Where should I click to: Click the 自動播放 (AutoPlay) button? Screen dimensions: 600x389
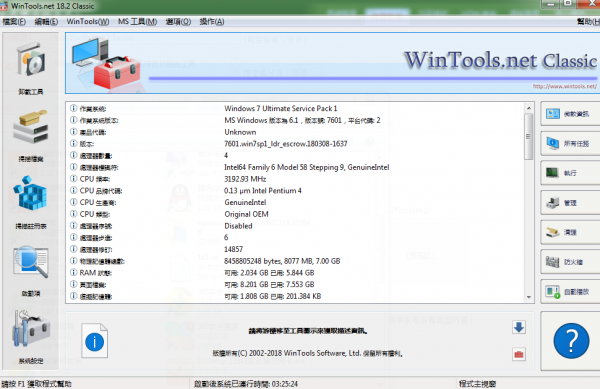[x=570, y=291]
